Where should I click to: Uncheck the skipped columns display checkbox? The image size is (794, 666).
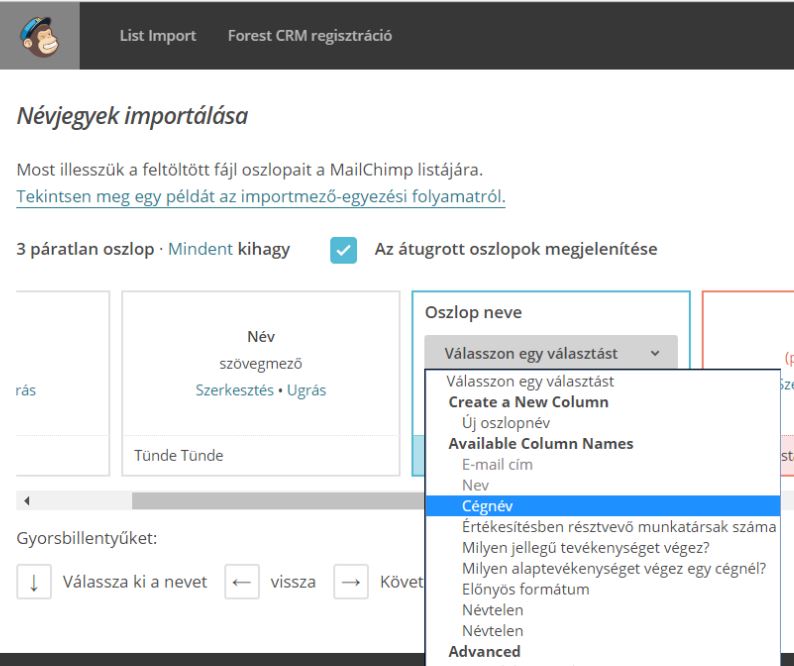tap(344, 250)
